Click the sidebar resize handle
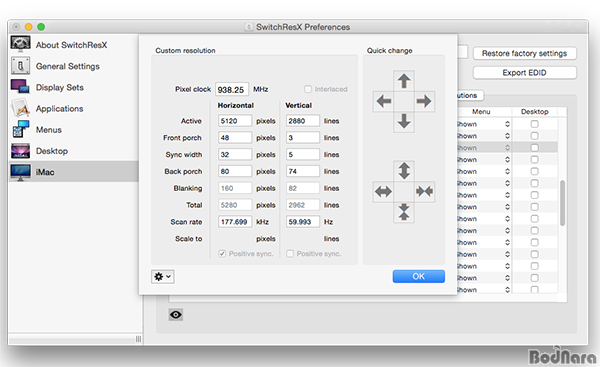 [x=139, y=339]
